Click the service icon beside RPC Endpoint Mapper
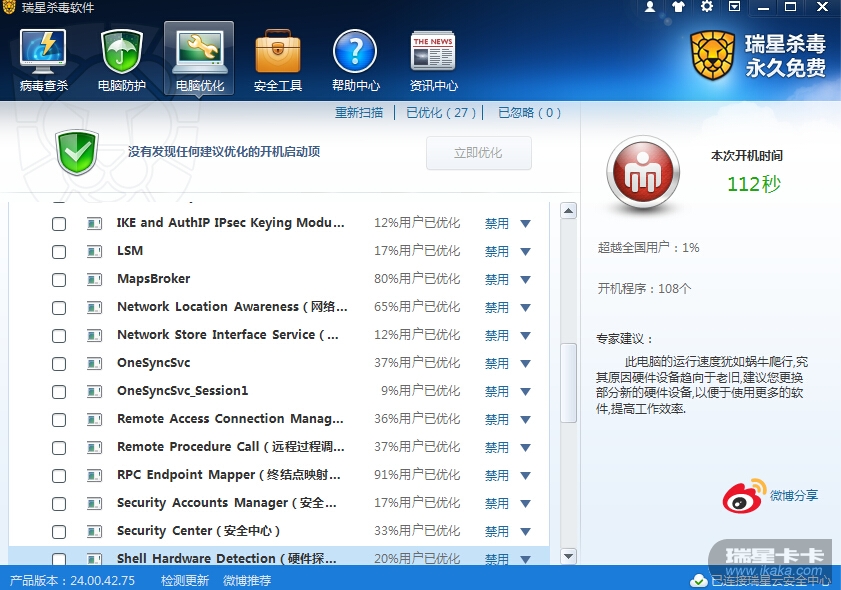 pos(94,475)
